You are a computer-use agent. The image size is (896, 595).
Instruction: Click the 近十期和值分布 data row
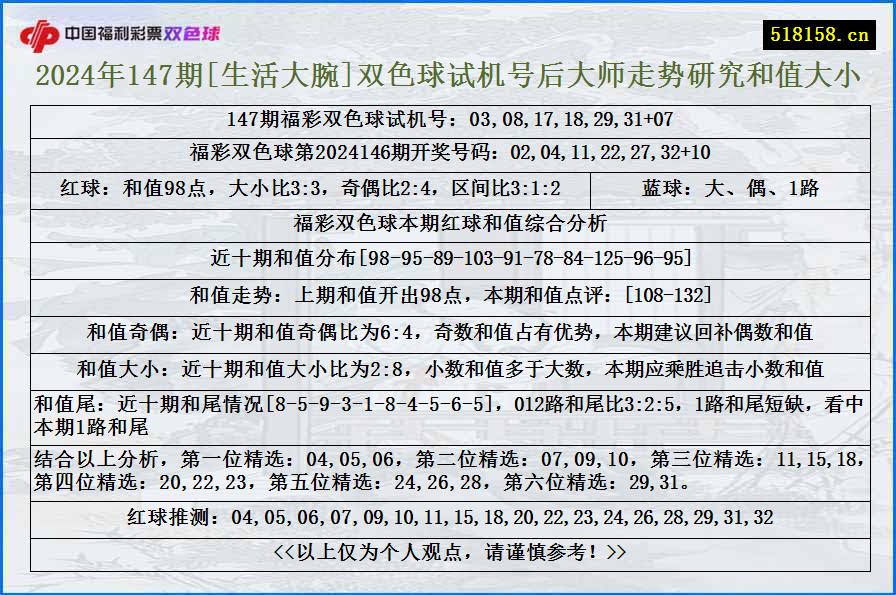click(x=447, y=257)
